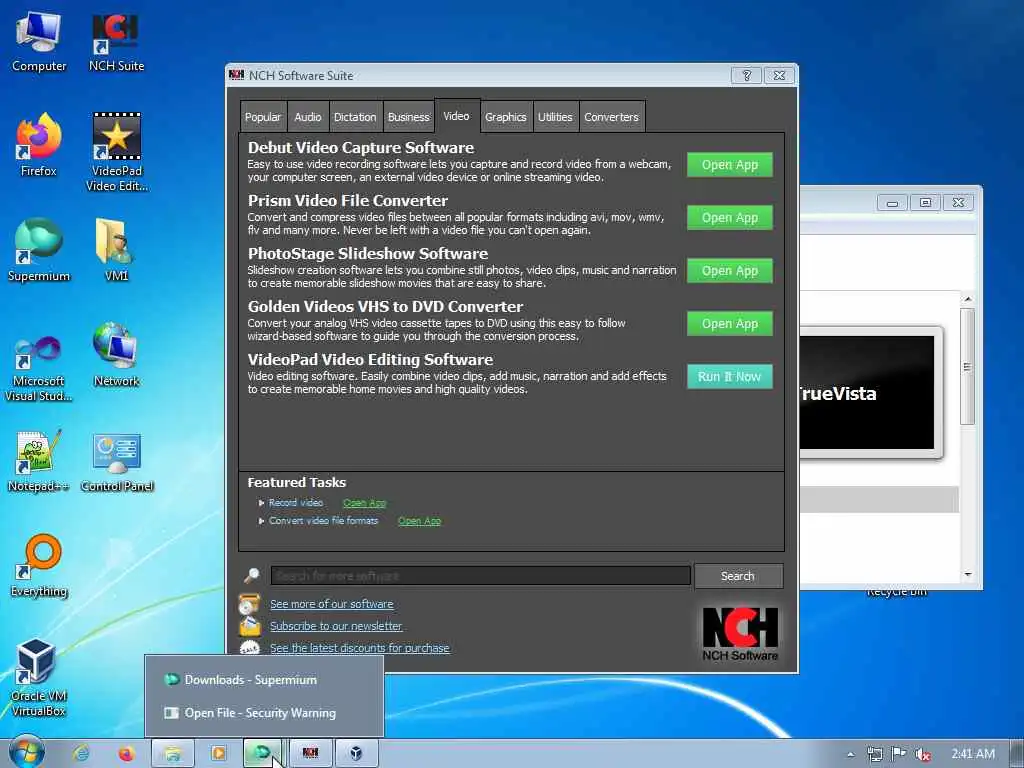Select the Supermium desktop shortcut
Screen dimensions: 1024x768
[39, 250]
